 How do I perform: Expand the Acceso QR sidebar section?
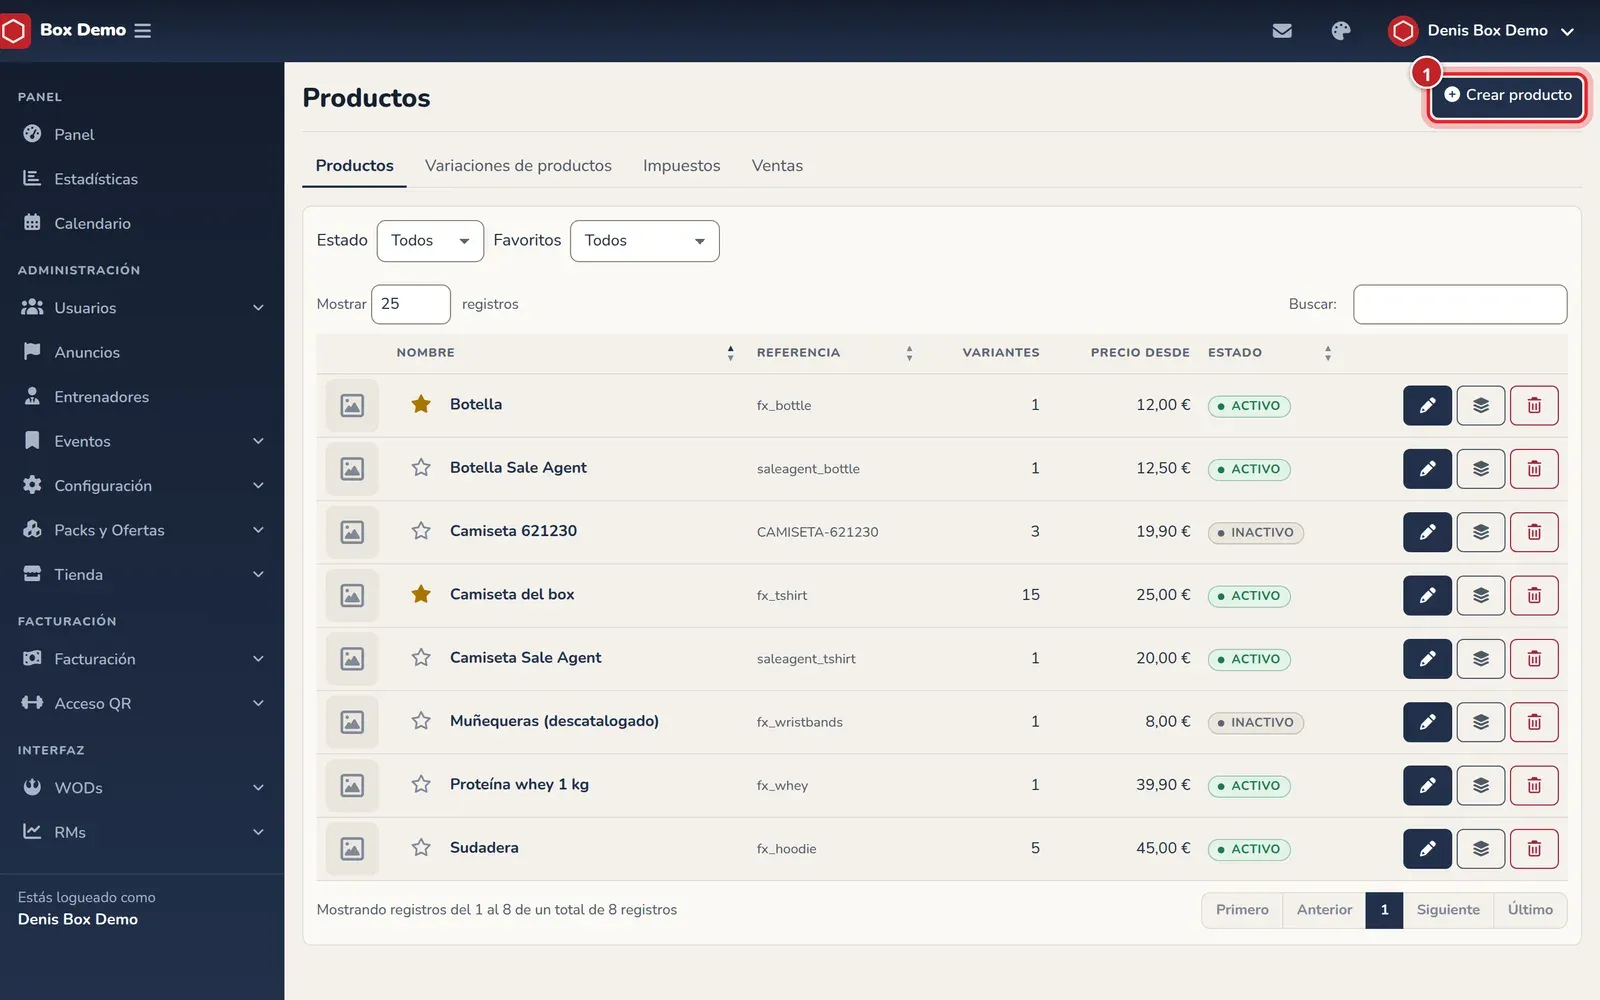(x=142, y=703)
